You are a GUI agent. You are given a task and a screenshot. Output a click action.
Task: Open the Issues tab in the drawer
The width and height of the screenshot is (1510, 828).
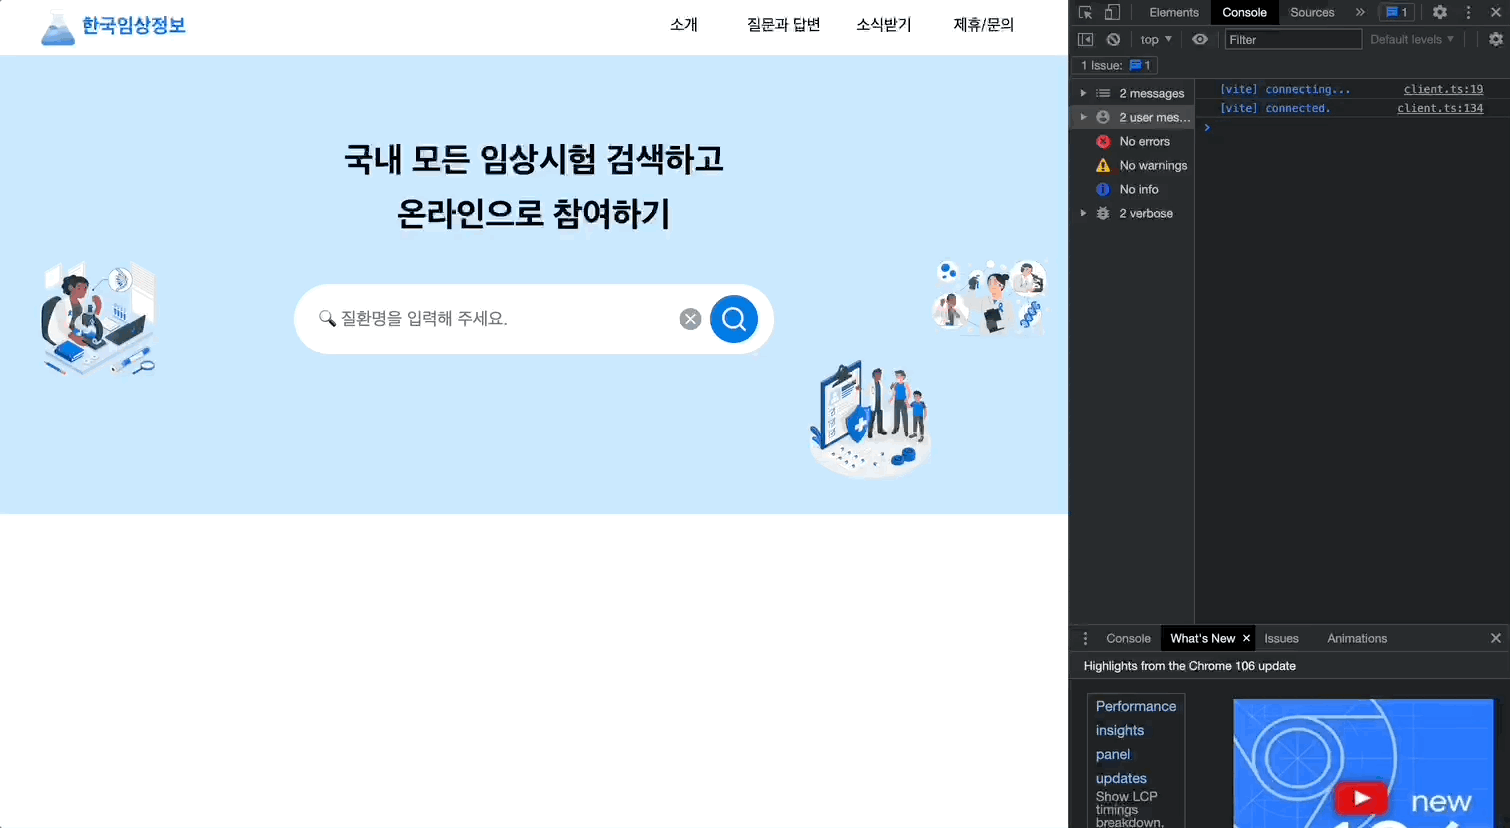click(x=1281, y=638)
